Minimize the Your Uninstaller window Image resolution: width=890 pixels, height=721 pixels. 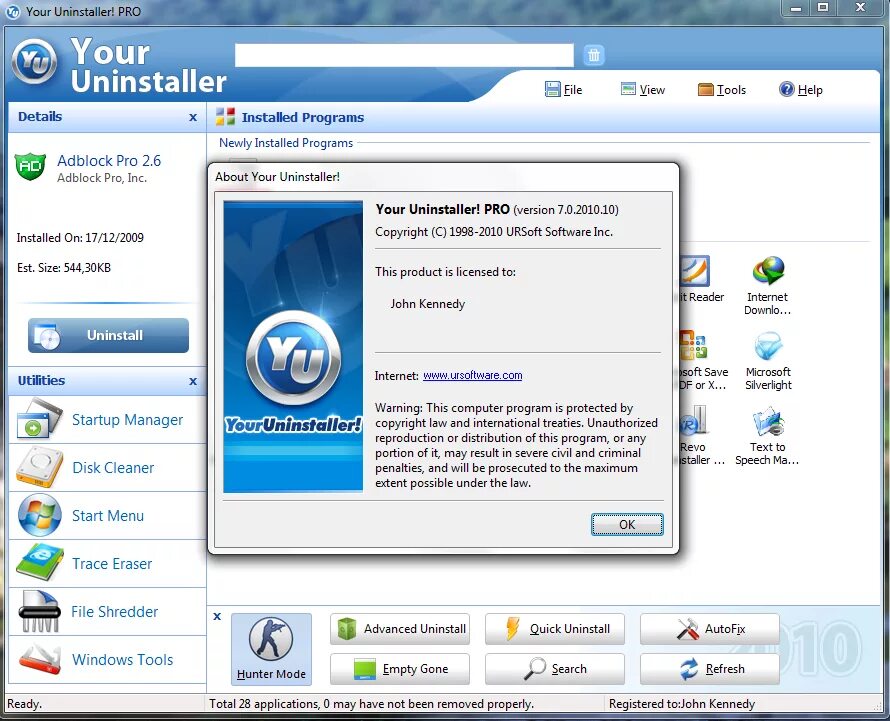coord(795,8)
